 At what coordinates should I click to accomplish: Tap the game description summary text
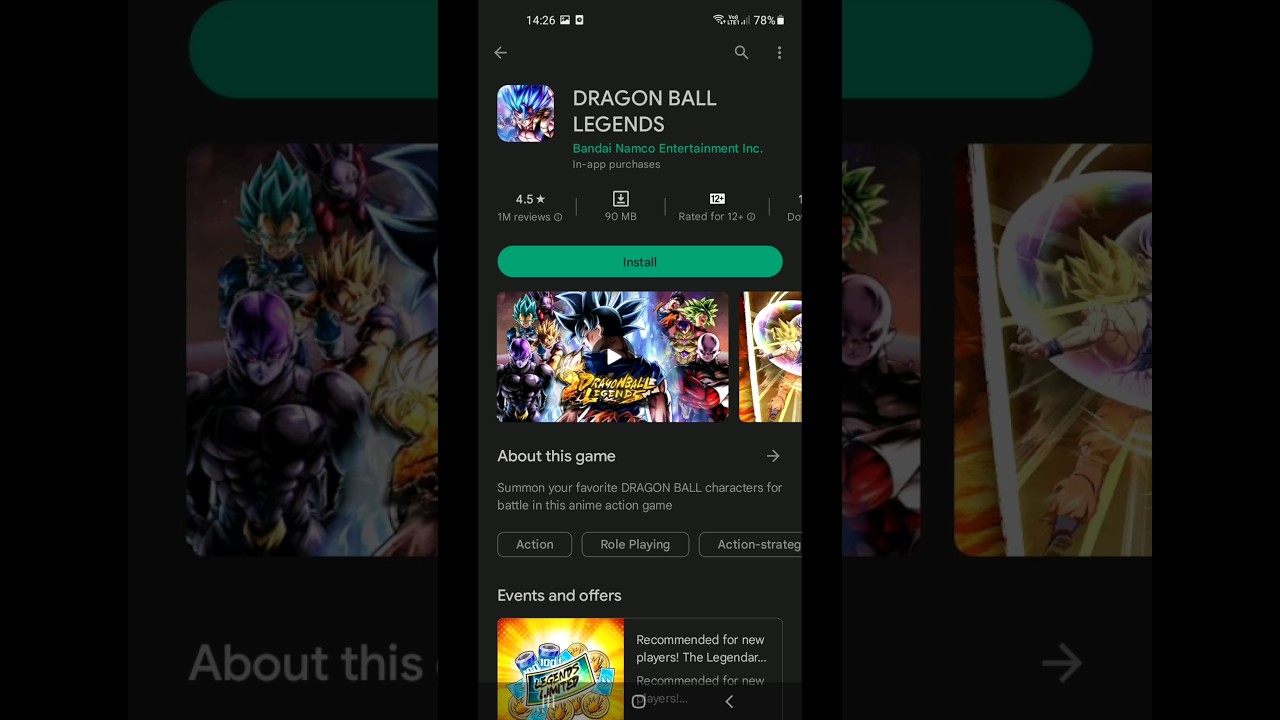[639, 497]
